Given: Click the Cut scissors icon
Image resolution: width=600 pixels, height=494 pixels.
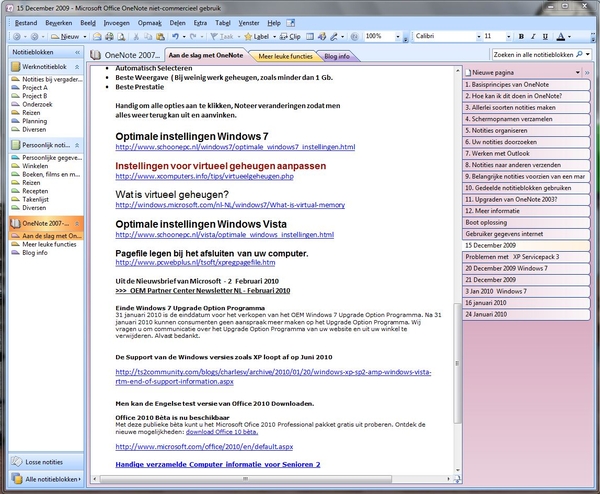Looking at the screenshot, I should 136,36.
